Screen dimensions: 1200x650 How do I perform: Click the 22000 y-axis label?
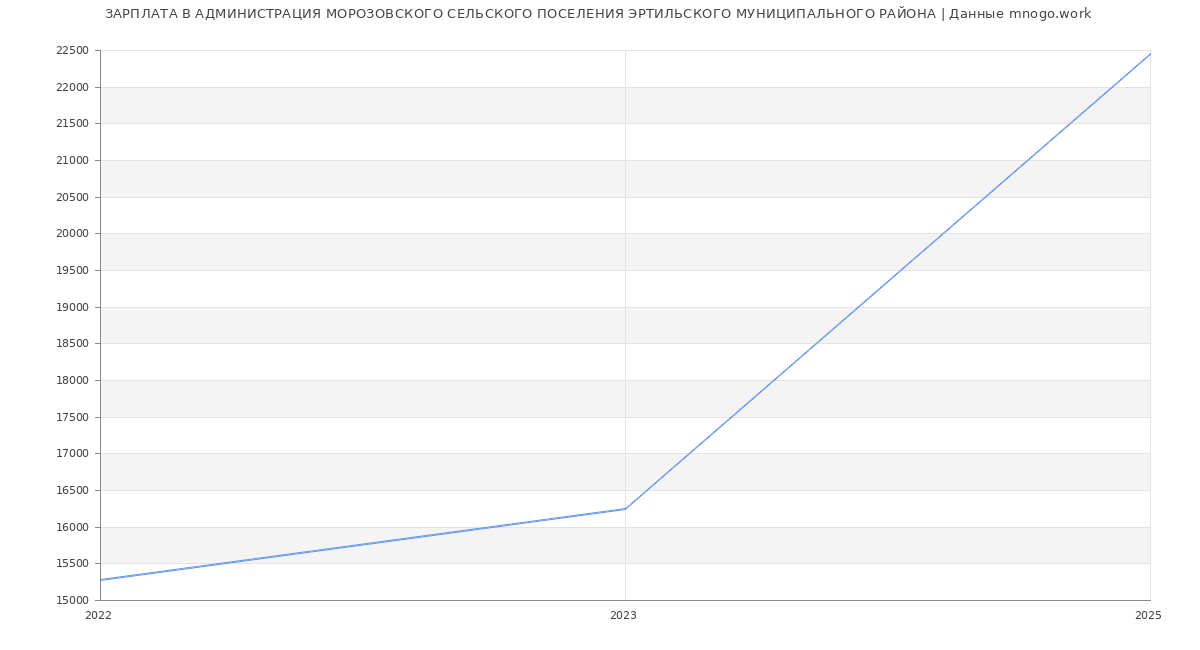(x=73, y=88)
